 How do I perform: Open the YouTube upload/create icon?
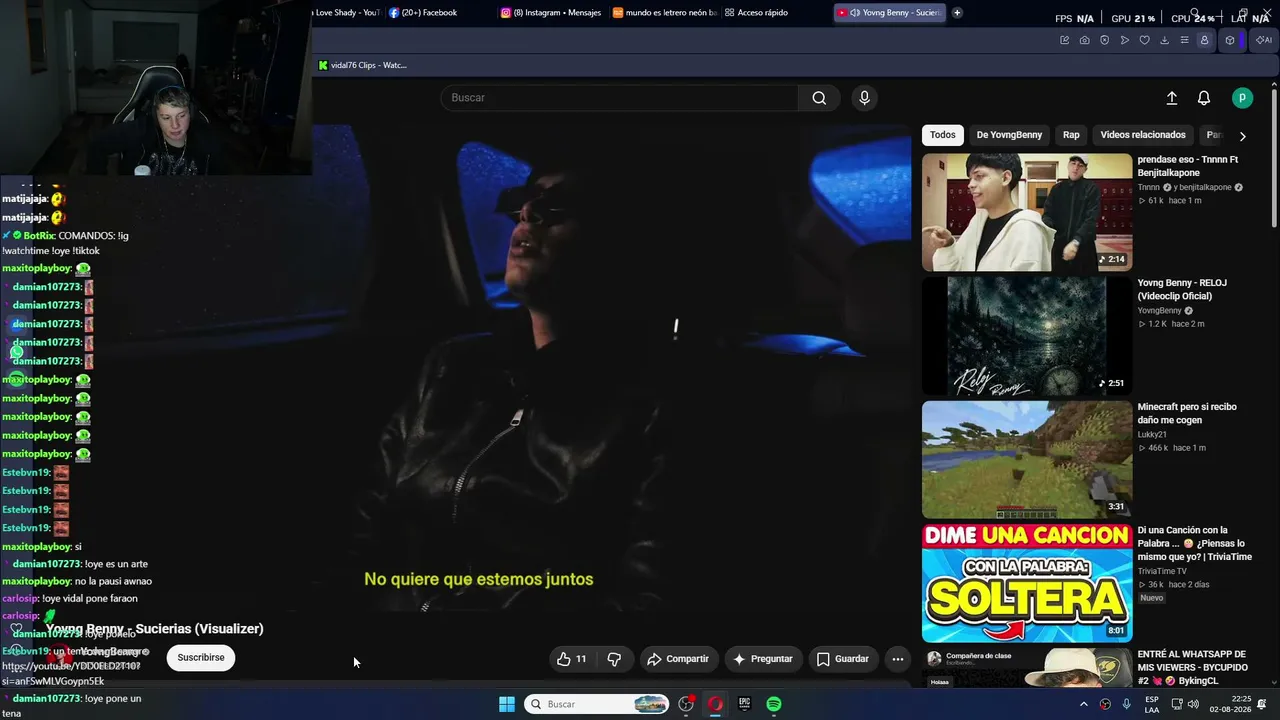pyautogui.click(x=1172, y=98)
